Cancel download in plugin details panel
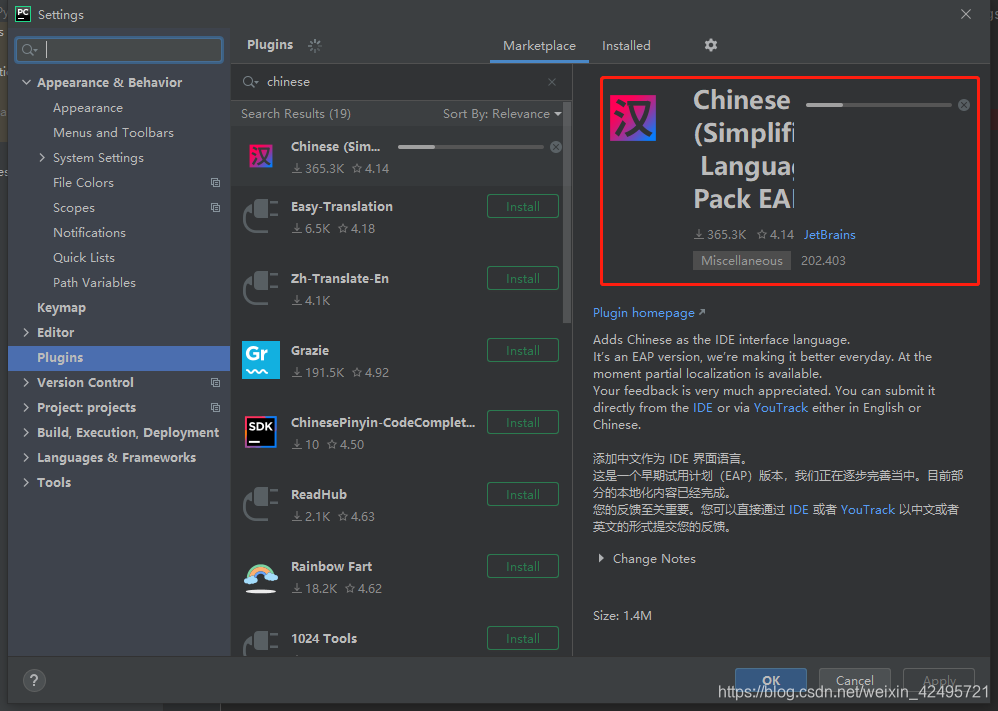Viewport: 998px width, 711px height. coord(964,105)
